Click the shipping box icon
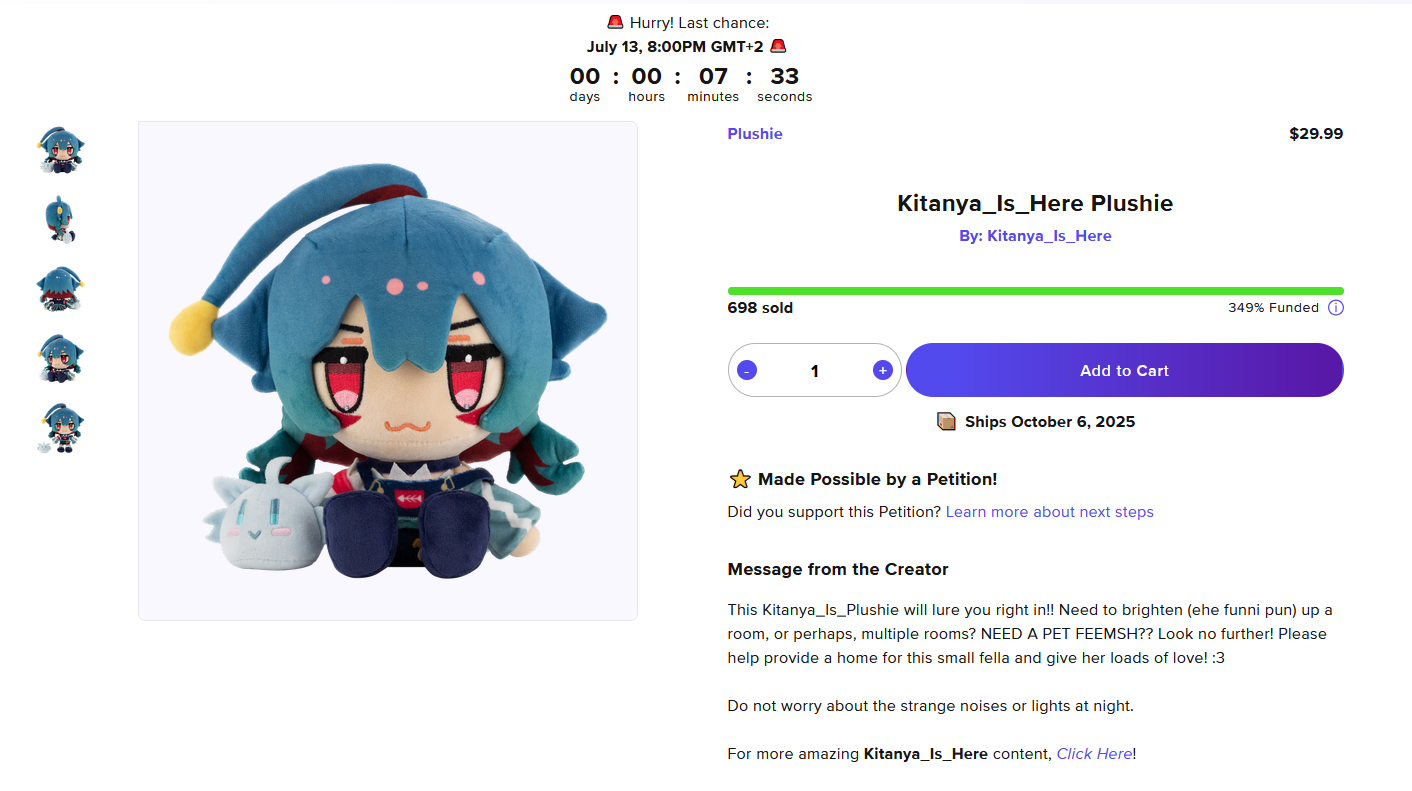This screenshot has width=1412, height=791. pyautogui.click(x=946, y=421)
